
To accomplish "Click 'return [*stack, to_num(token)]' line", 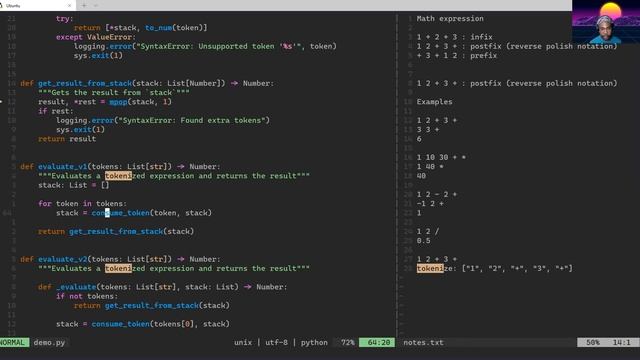I will click(140, 28).
